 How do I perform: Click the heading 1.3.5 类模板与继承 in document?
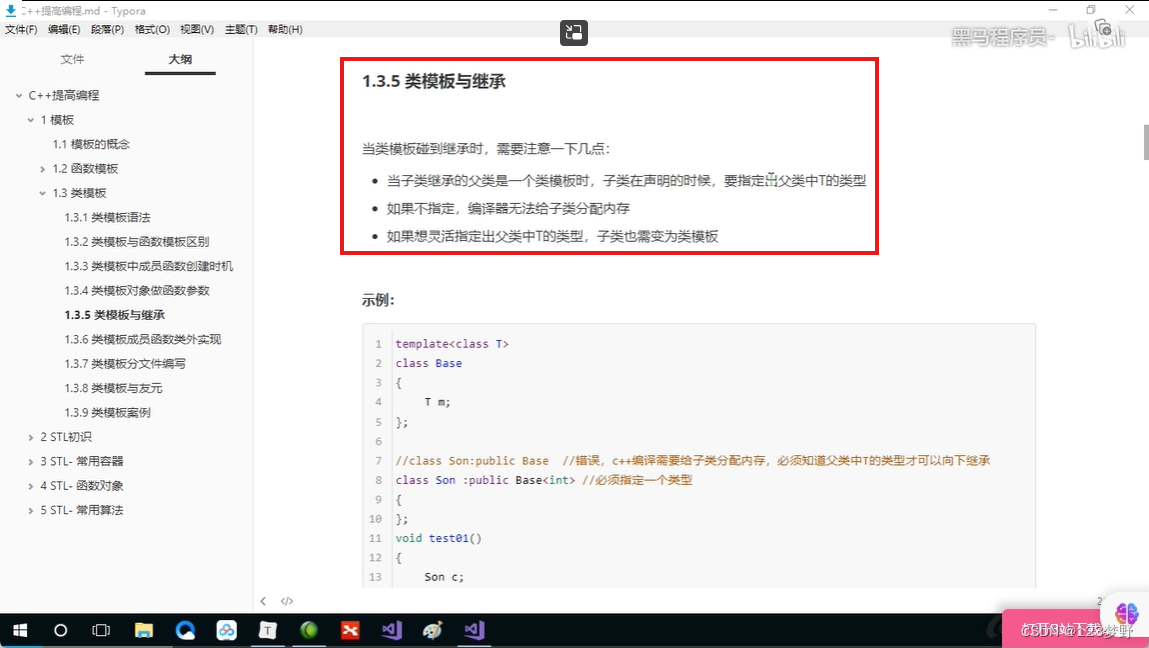click(434, 81)
